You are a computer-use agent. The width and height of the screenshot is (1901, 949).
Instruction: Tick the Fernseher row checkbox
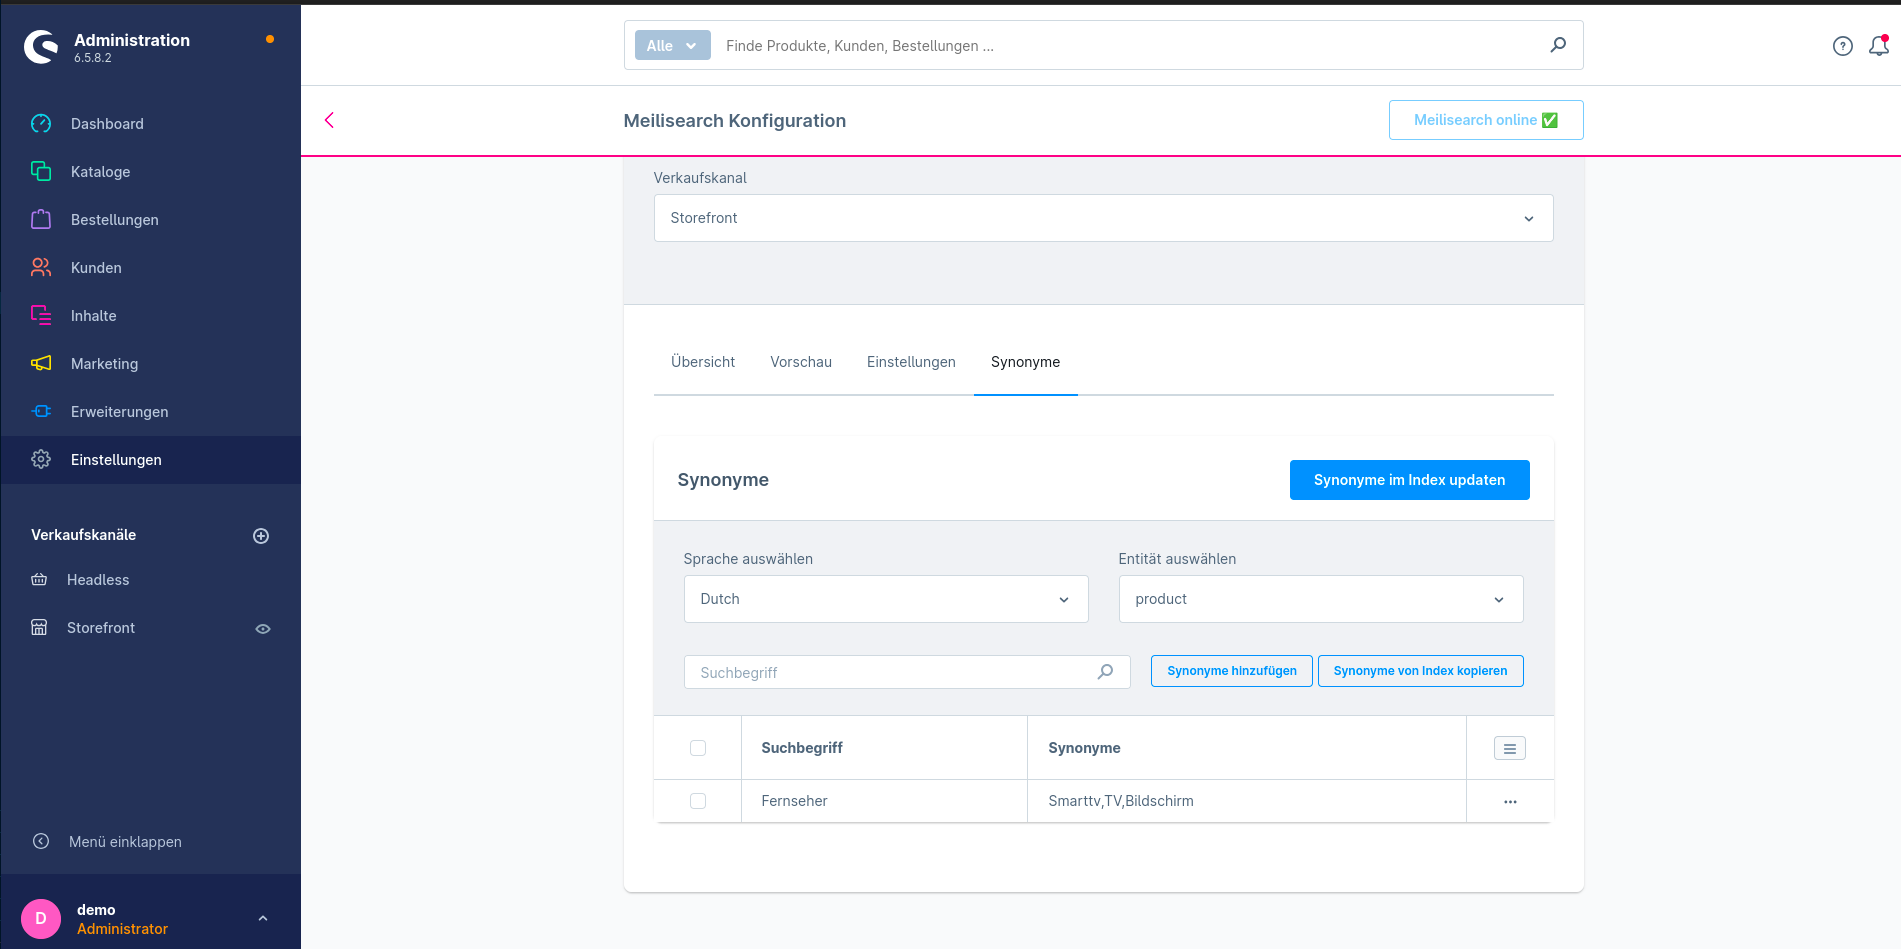click(698, 801)
